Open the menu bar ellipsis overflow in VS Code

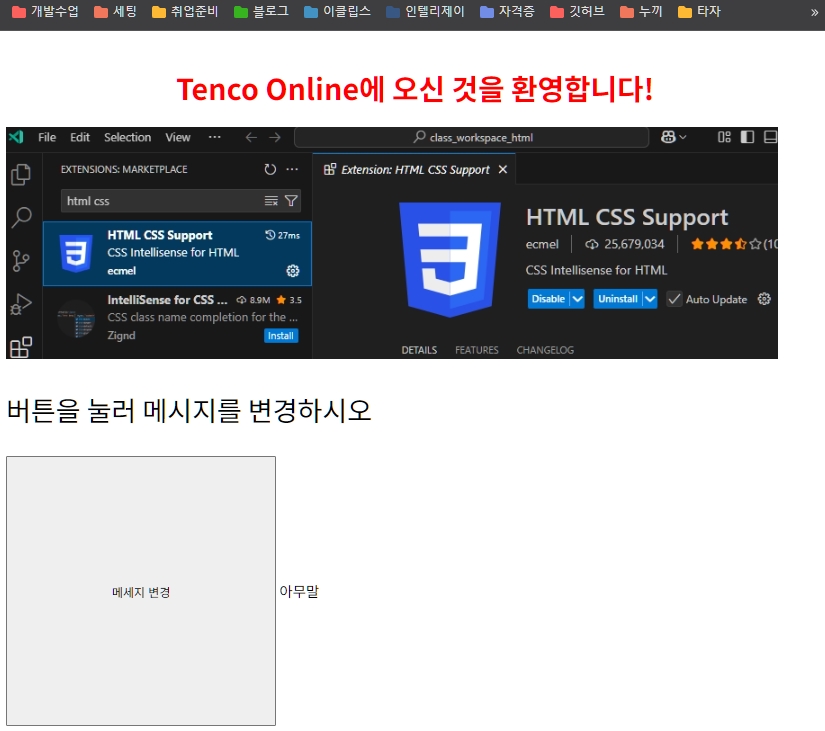pos(214,137)
